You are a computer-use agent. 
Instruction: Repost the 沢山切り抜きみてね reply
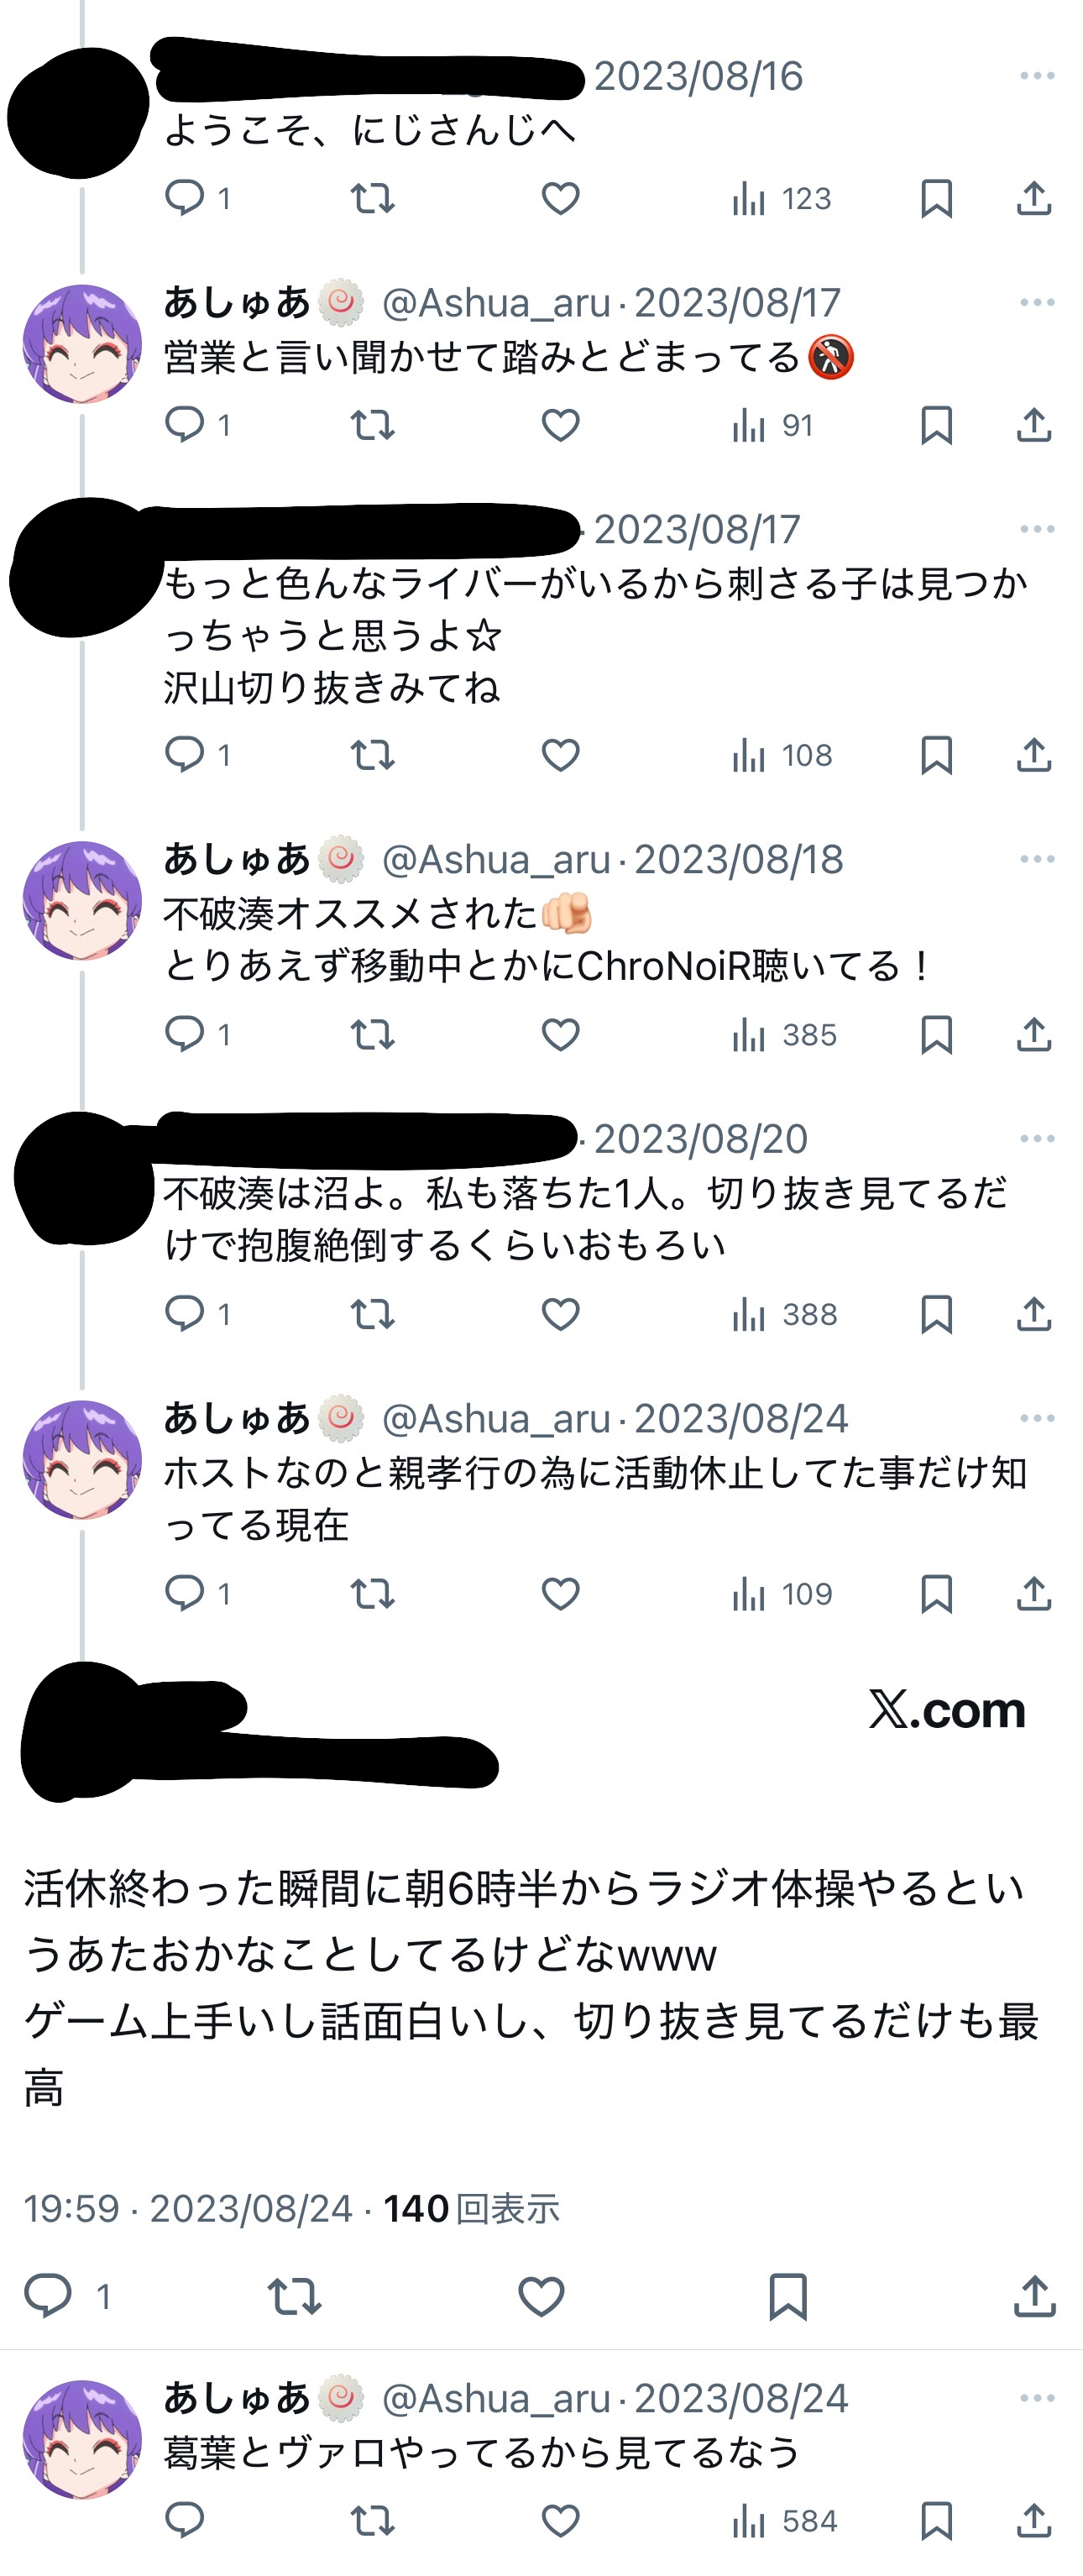[373, 755]
